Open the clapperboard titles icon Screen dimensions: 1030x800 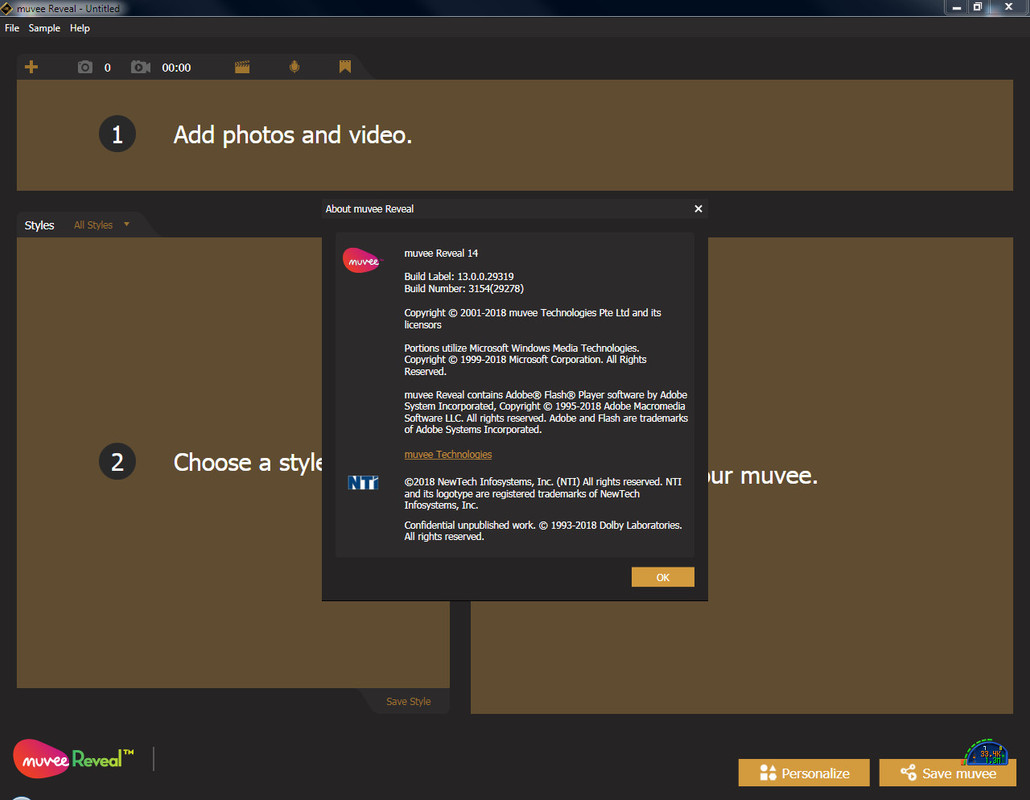242,67
